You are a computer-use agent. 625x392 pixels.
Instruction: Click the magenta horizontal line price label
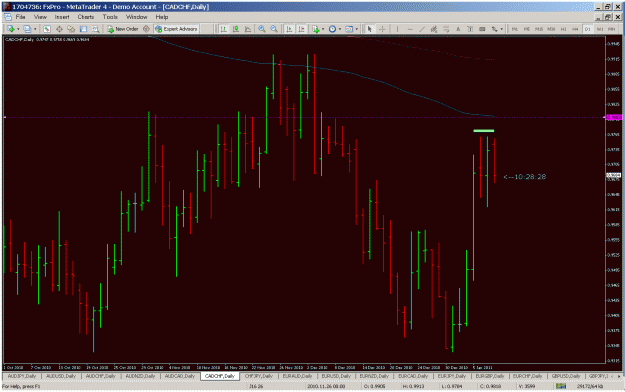click(x=613, y=117)
